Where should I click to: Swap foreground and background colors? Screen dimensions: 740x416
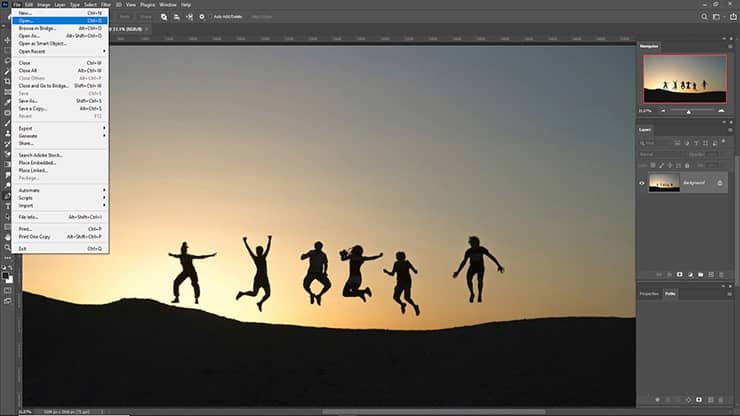point(10,268)
